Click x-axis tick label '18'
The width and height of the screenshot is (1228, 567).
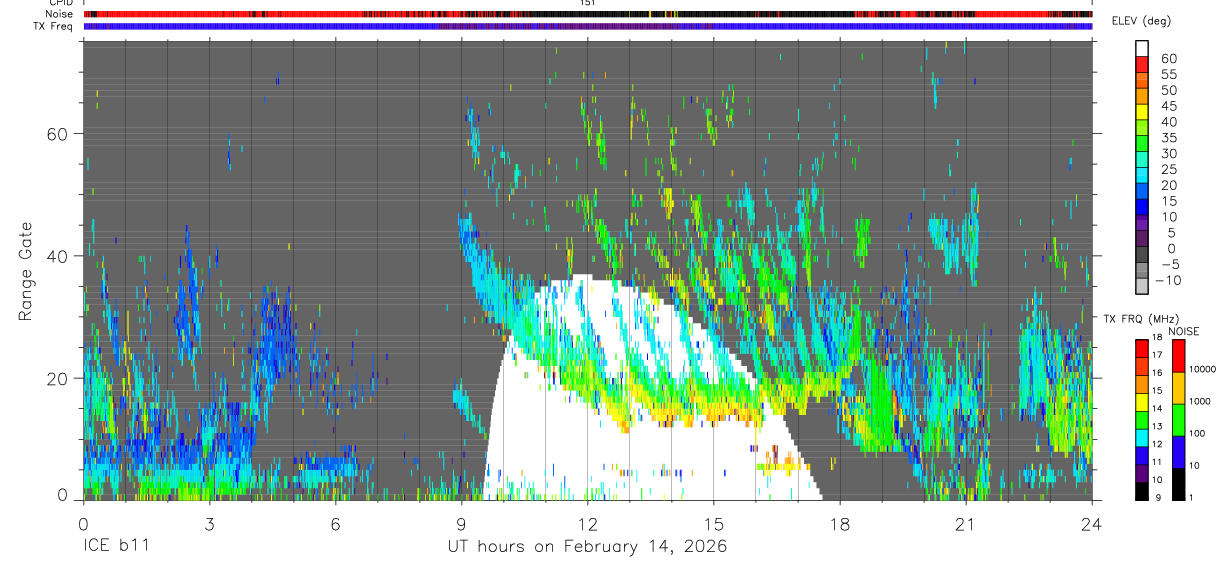click(839, 523)
